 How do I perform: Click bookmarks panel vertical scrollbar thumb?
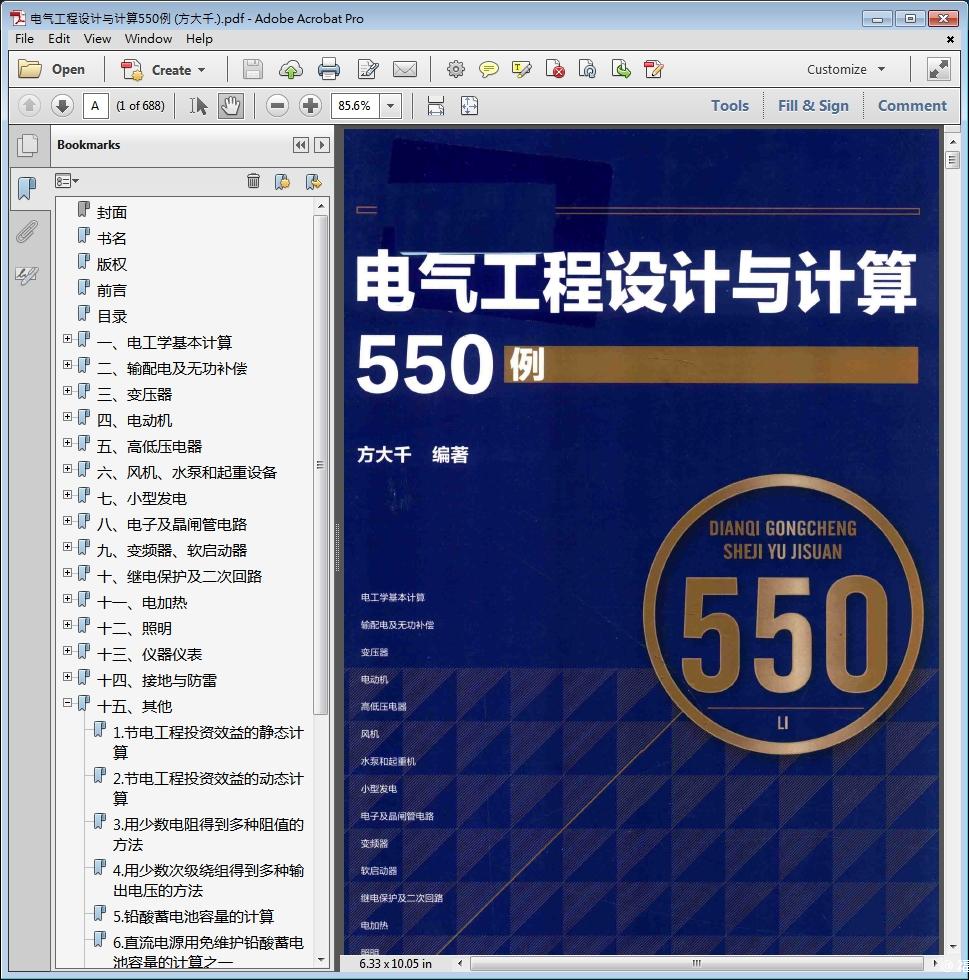pos(321,465)
